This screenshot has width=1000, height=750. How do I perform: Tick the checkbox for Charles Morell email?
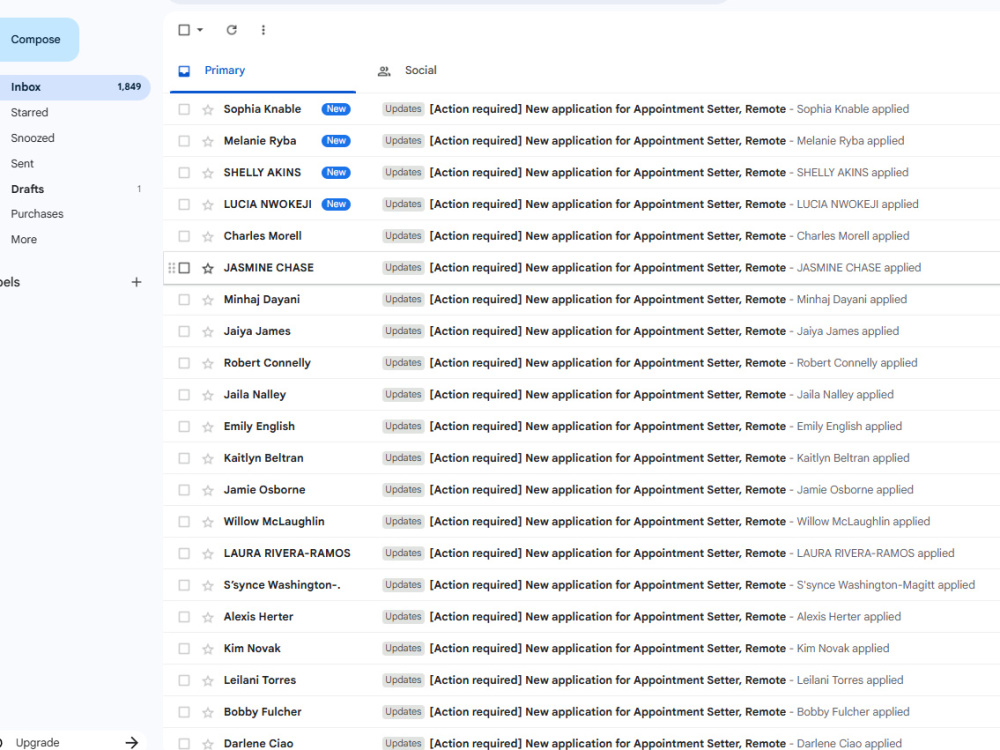(x=184, y=236)
